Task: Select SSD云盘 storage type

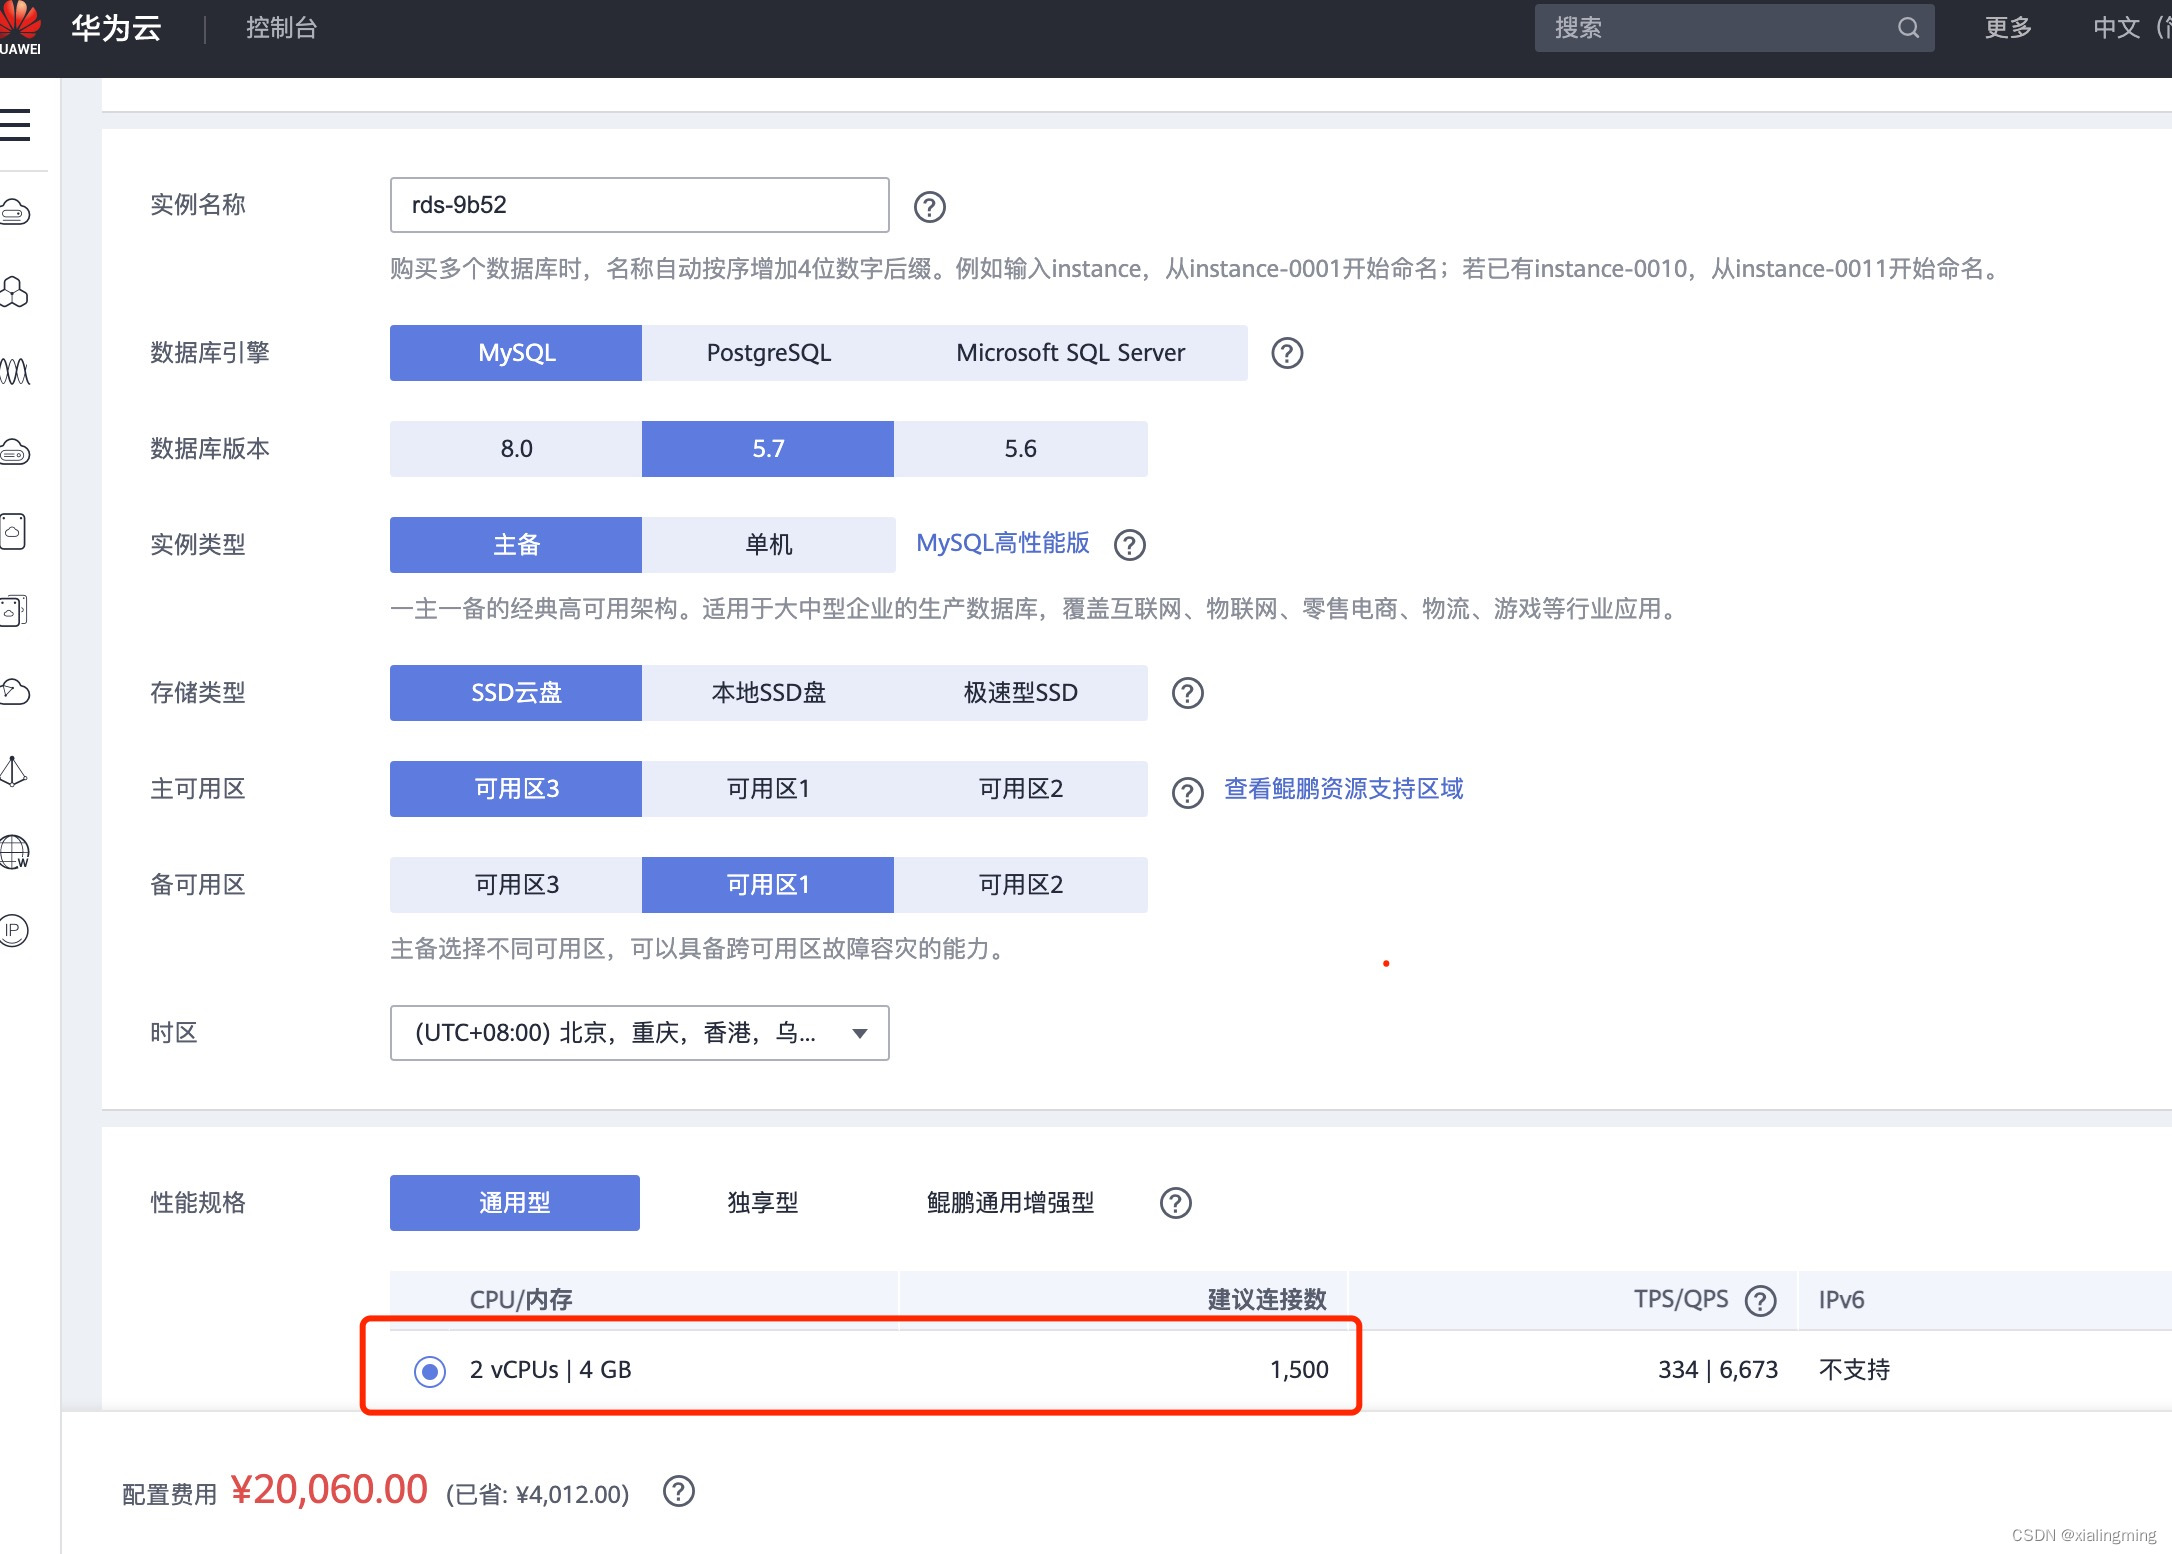Action: pos(516,693)
